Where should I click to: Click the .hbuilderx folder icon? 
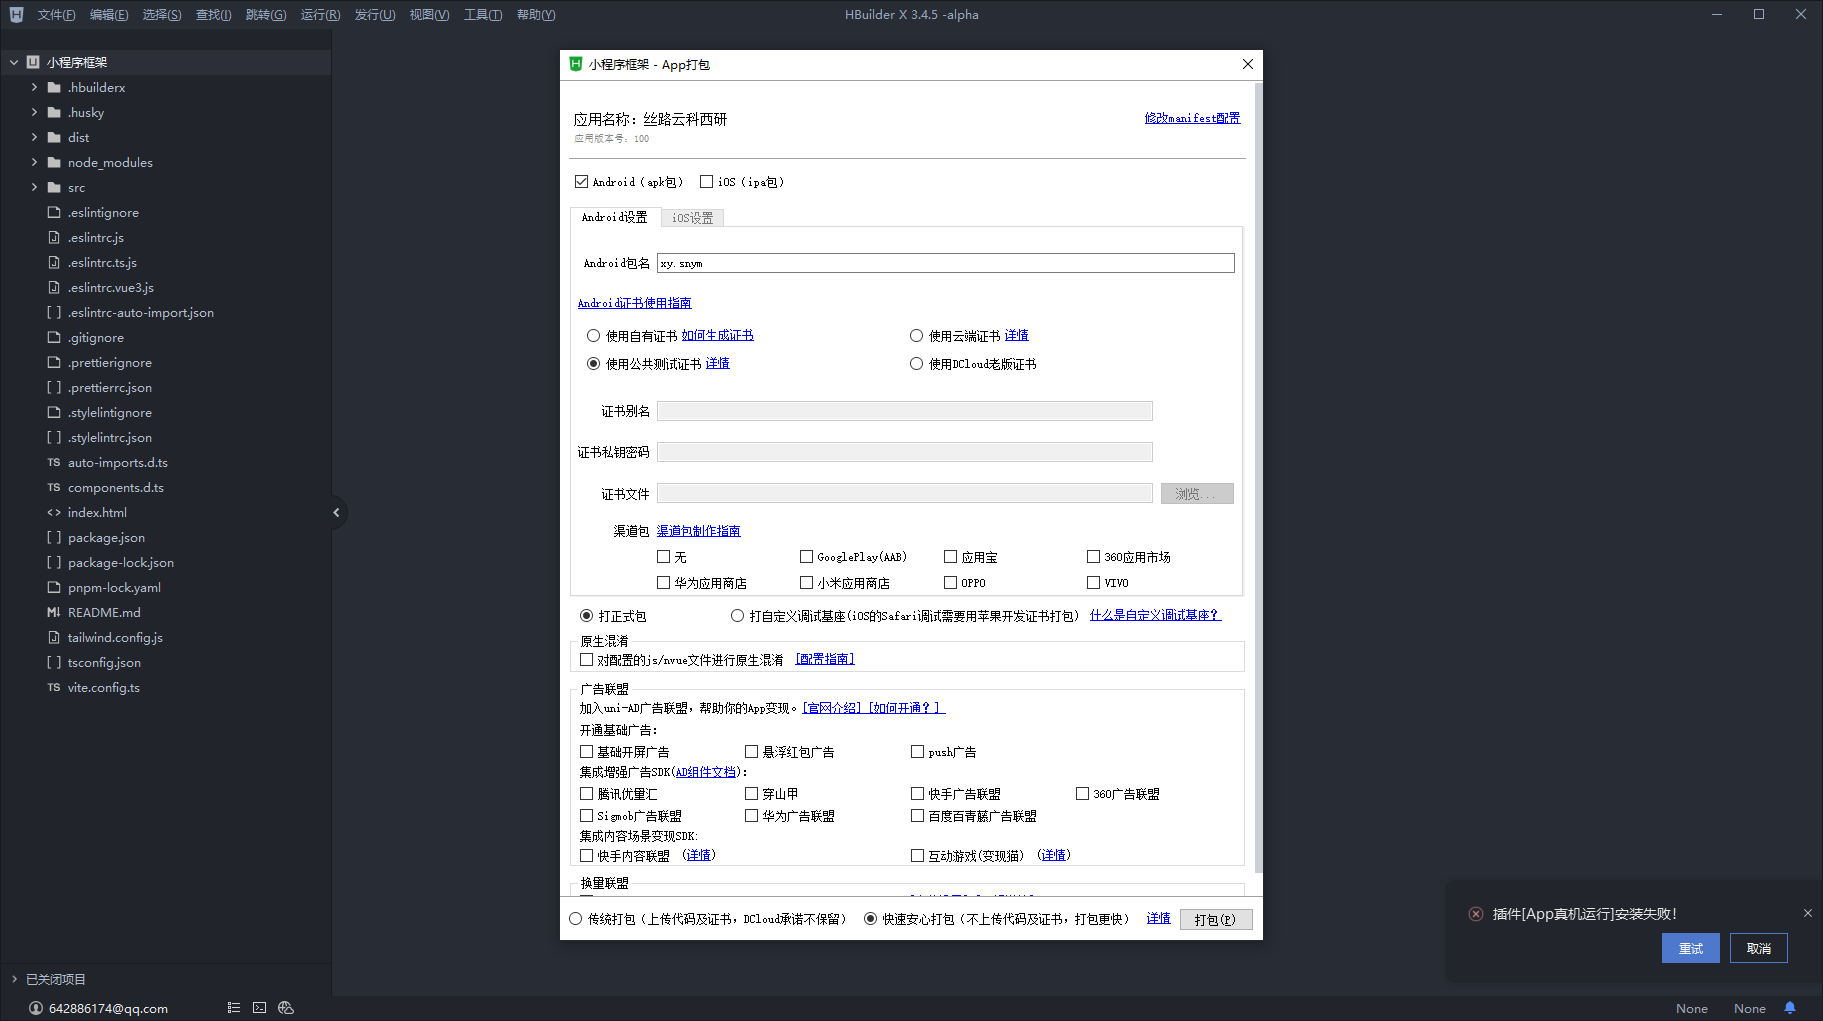coord(54,88)
